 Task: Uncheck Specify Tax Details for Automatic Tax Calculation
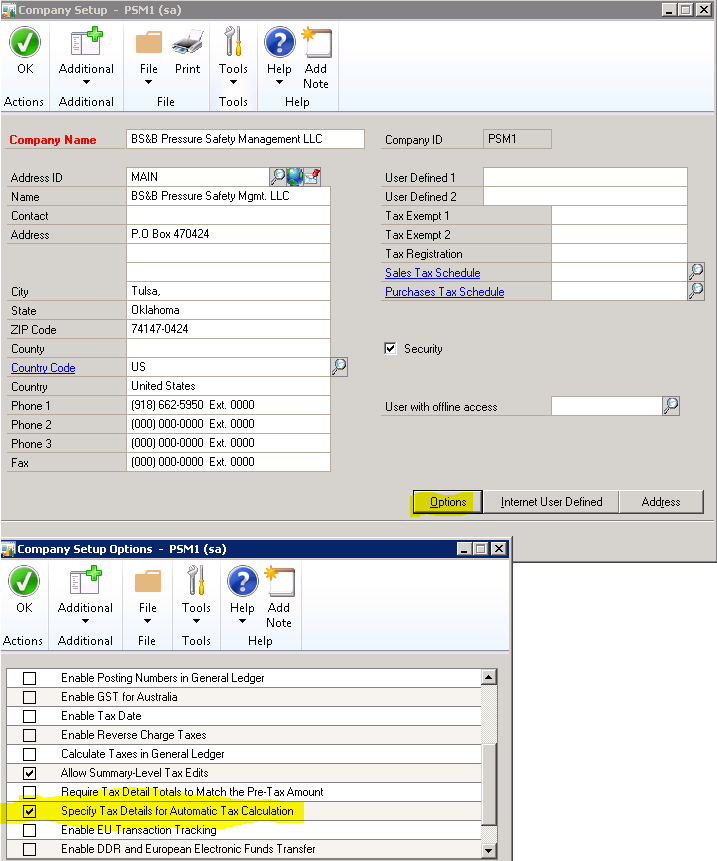[x=30, y=811]
